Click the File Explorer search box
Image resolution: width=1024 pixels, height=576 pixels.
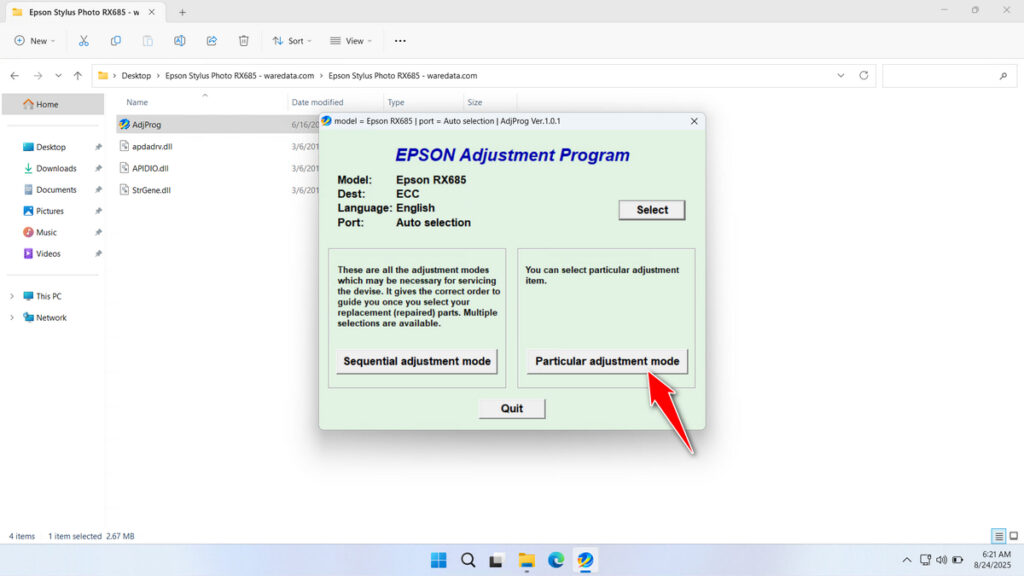tap(949, 76)
